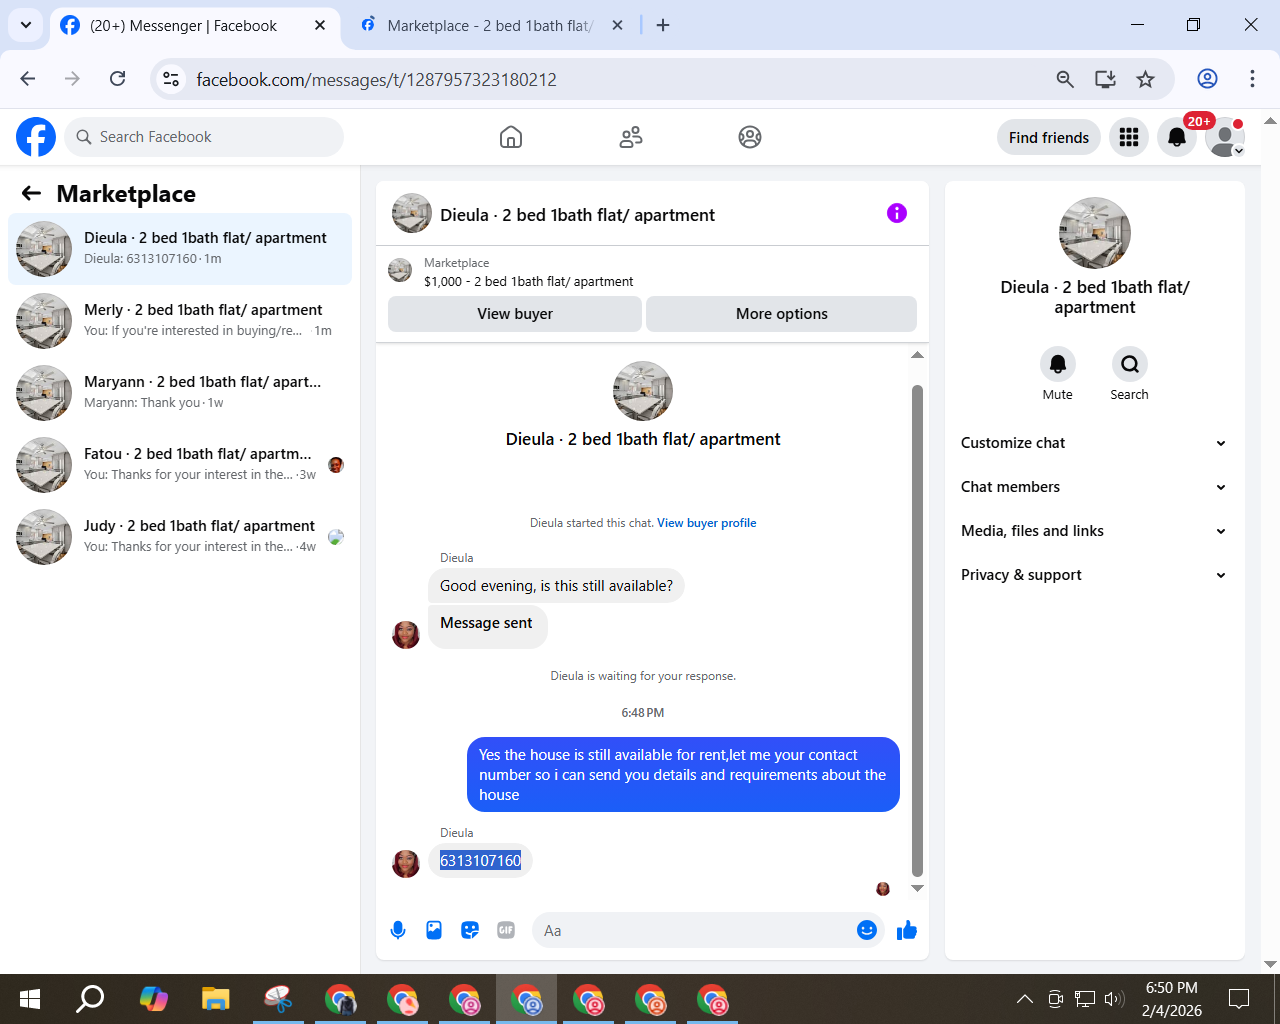1280x1024 pixels.
Task: Click the 'Good evening, is this still available?' message
Action: [556, 586]
